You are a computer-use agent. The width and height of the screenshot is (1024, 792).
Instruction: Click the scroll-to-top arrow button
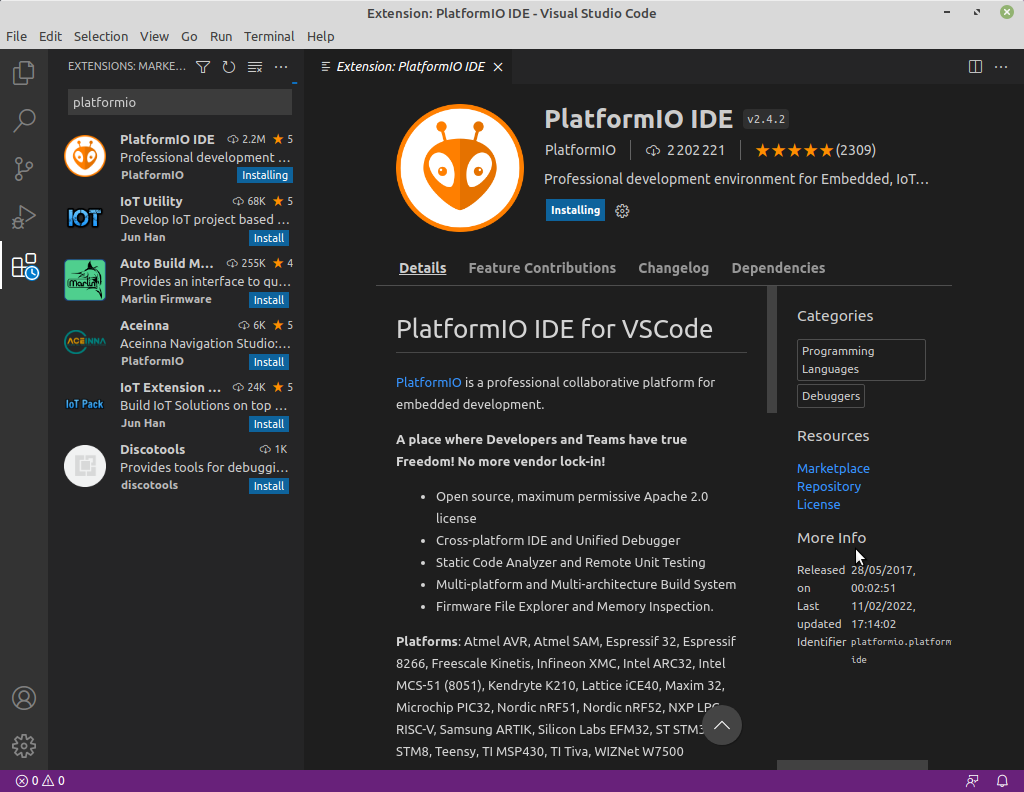pyautogui.click(x=722, y=725)
